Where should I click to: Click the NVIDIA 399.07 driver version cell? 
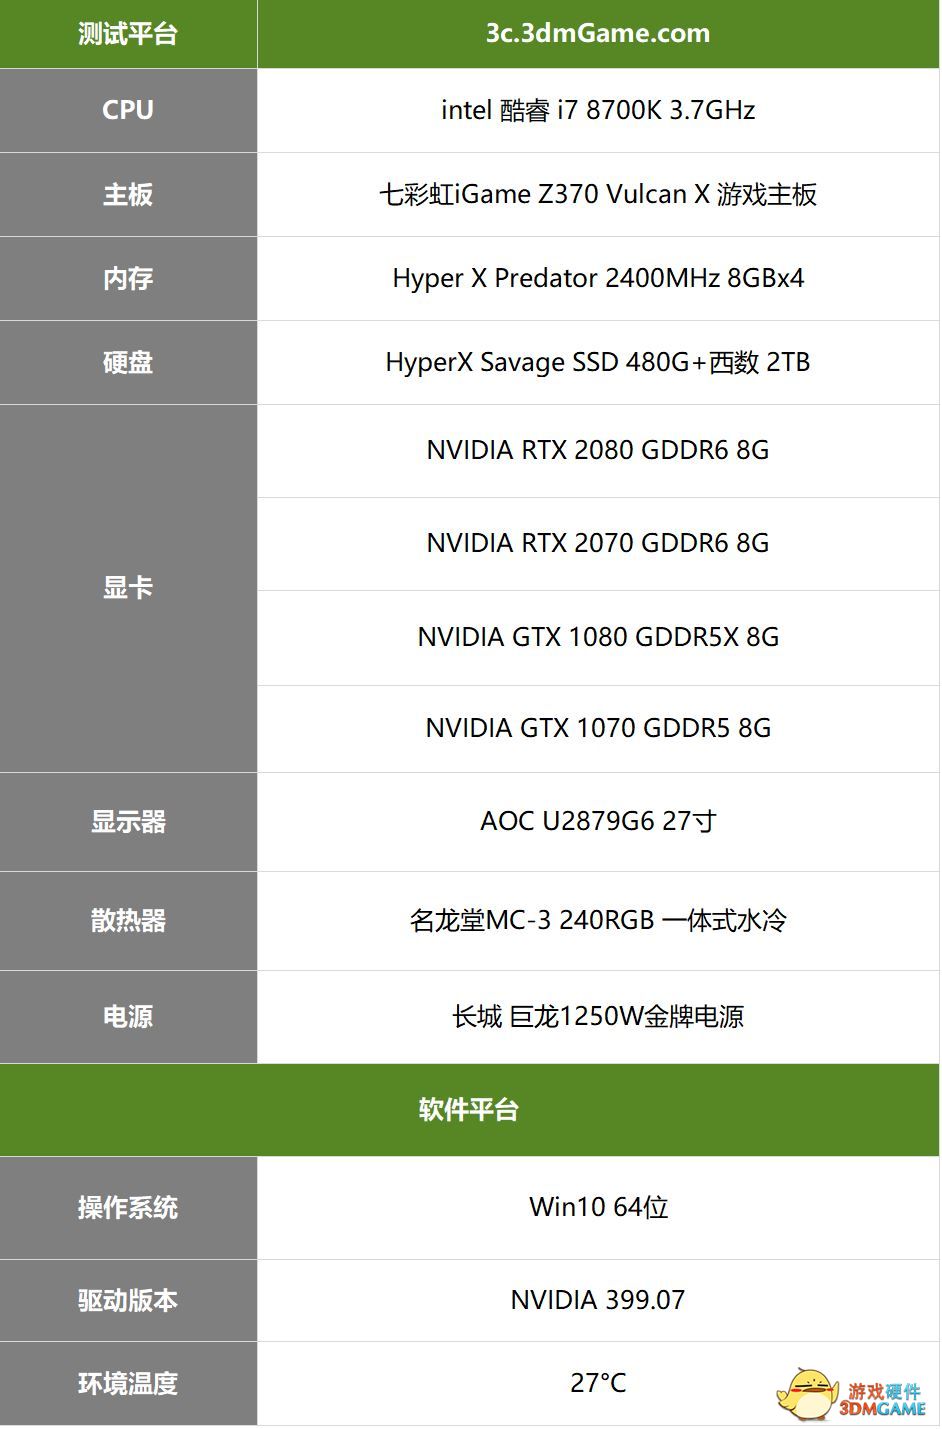[x=598, y=1300]
